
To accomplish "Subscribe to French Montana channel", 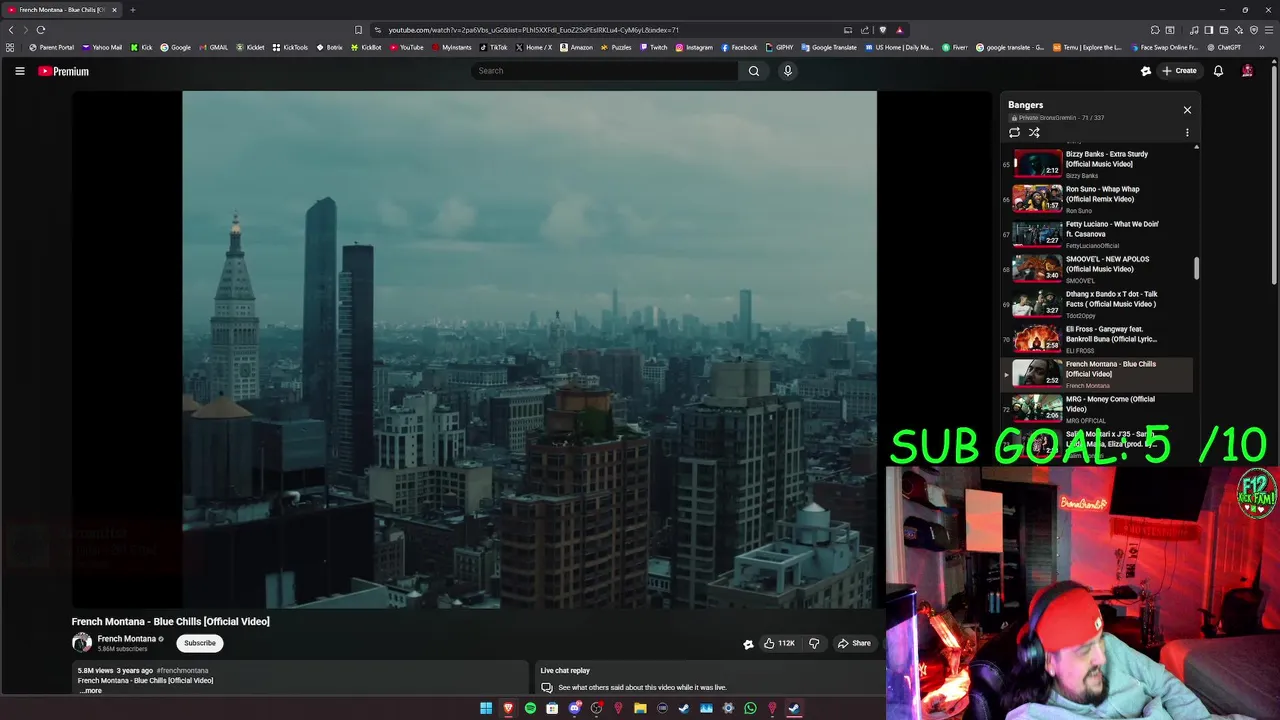I will (199, 643).
